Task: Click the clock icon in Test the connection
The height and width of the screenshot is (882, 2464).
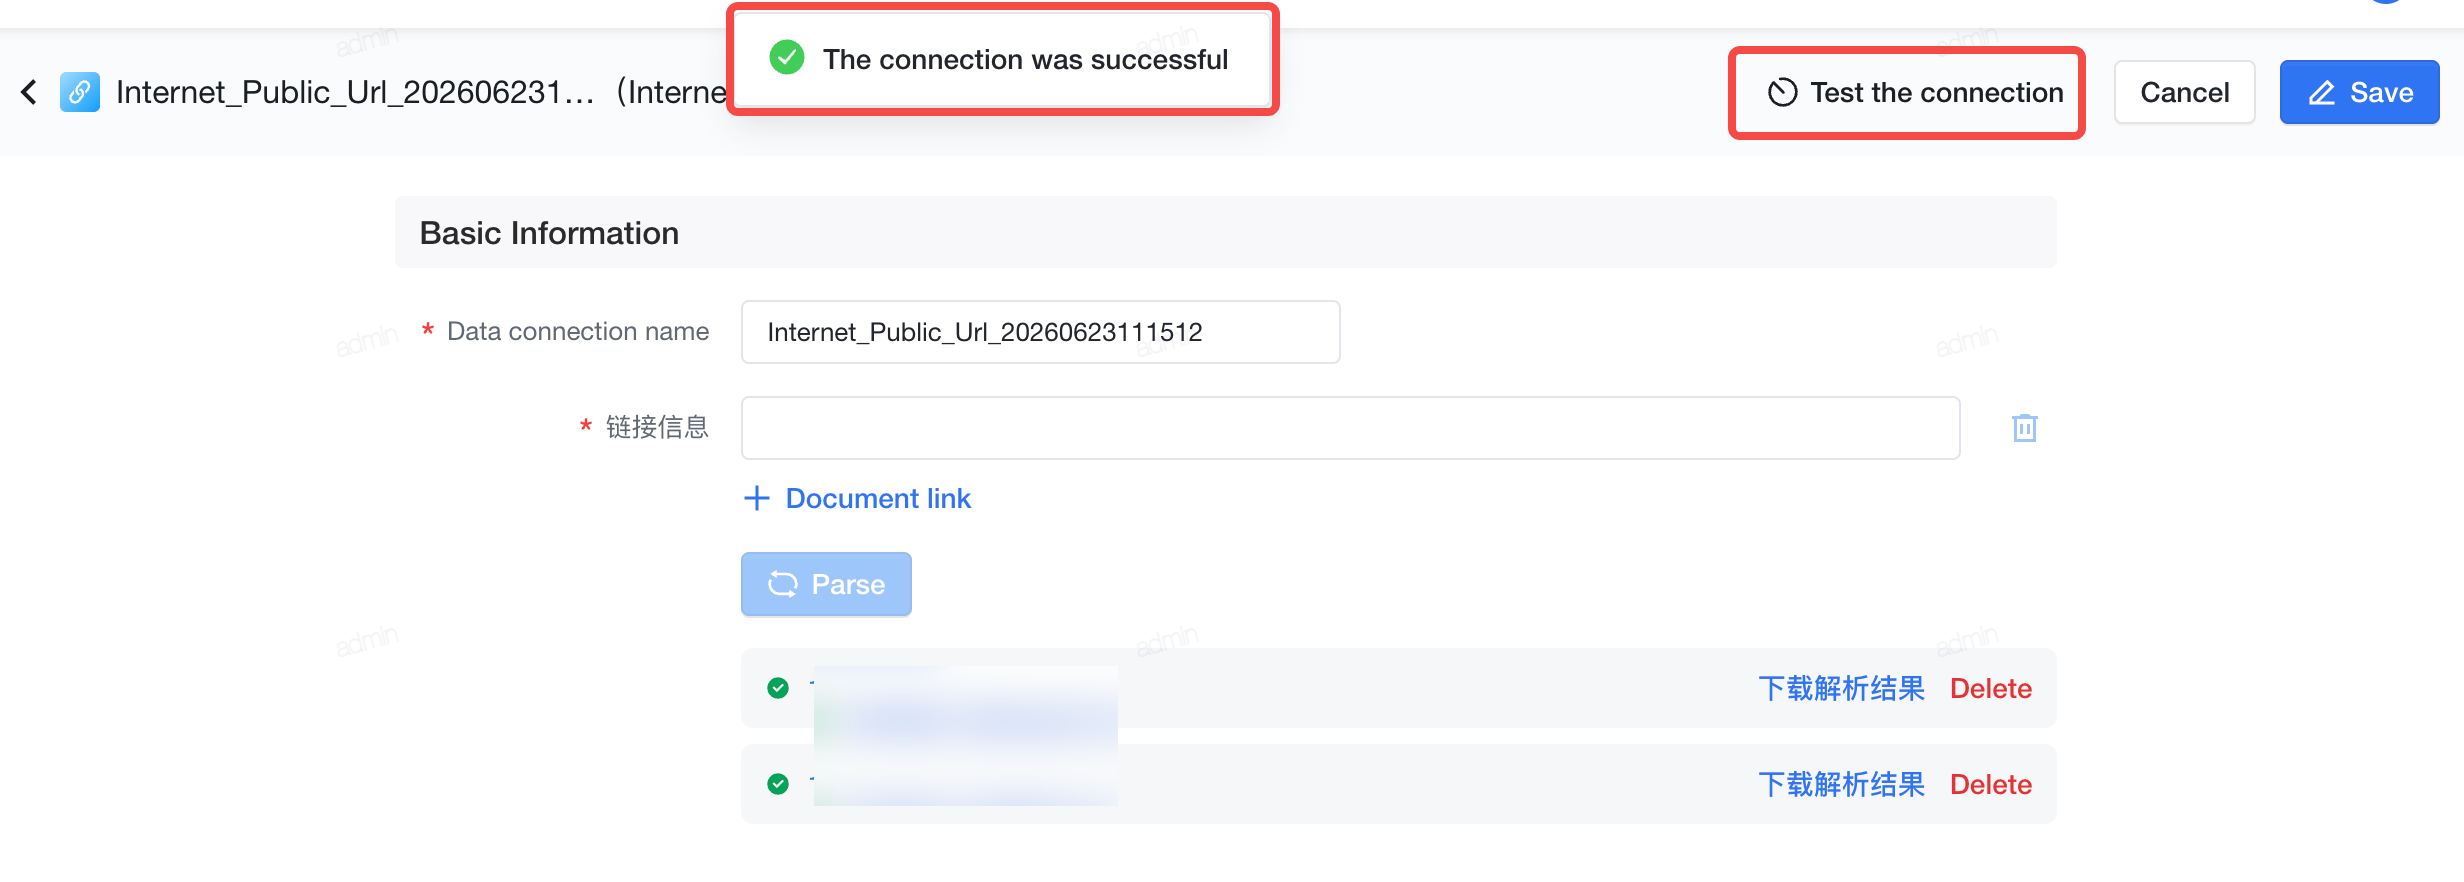Action: (1782, 93)
